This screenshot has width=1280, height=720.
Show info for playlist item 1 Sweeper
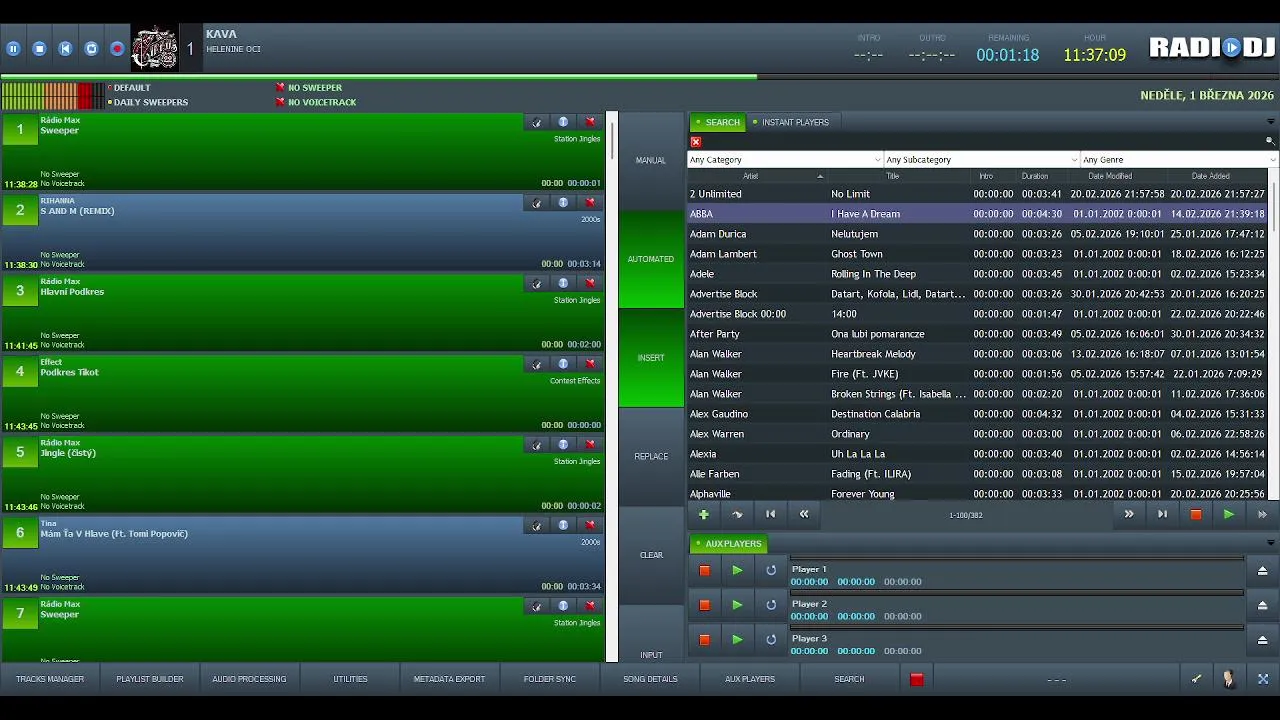pyautogui.click(x=563, y=122)
